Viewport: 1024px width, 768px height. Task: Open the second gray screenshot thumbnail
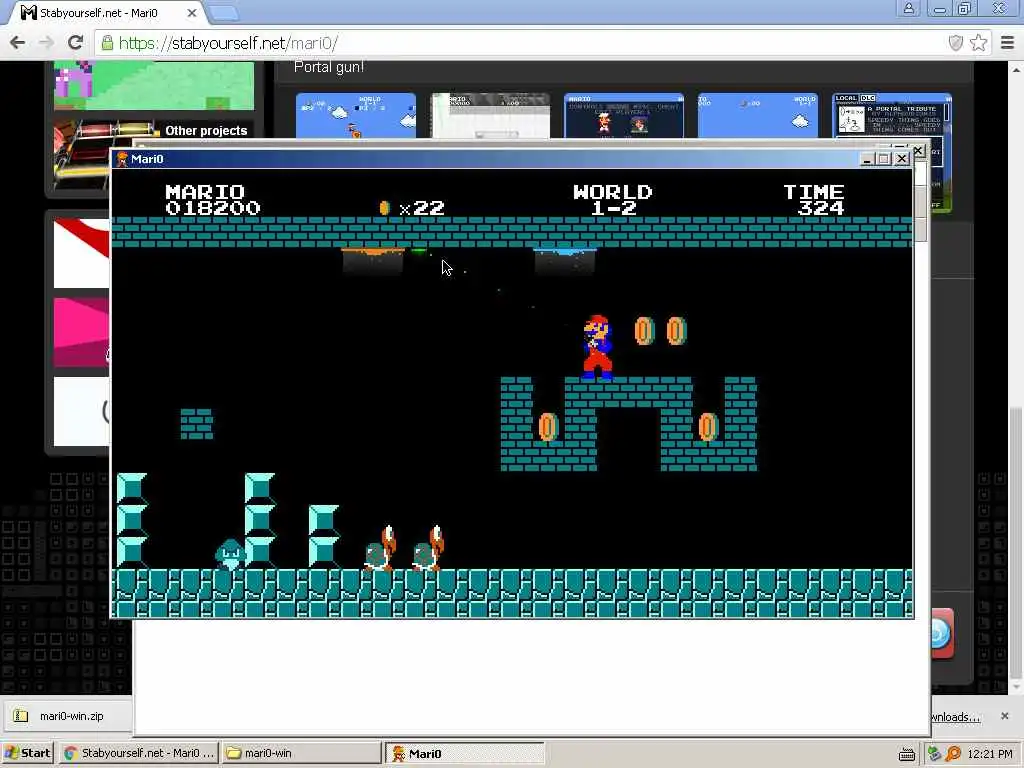point(490,116)
